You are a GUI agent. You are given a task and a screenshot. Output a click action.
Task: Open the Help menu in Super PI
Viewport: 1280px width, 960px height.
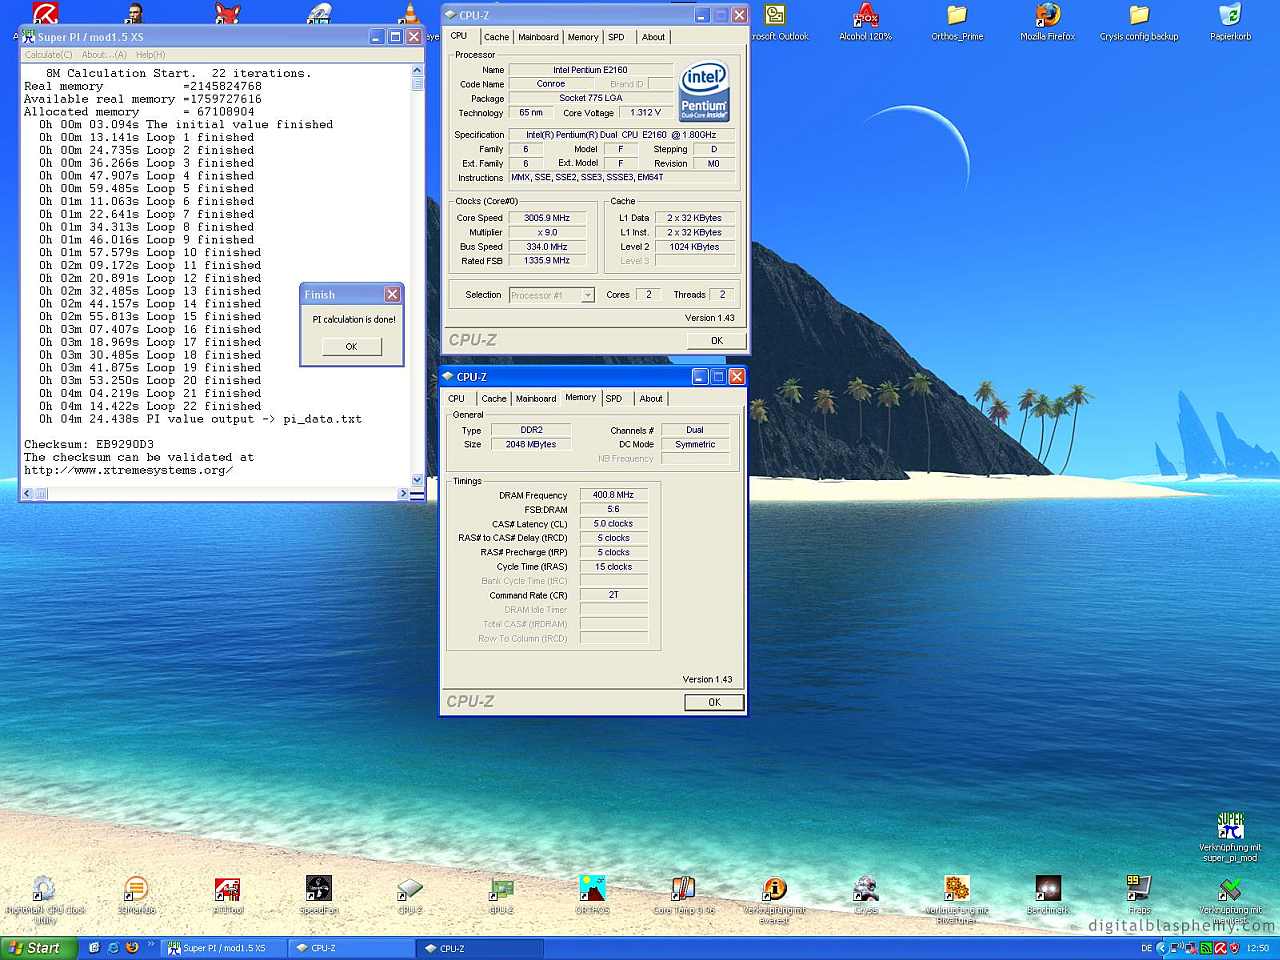pyautogui.click(x=150, y=55)
